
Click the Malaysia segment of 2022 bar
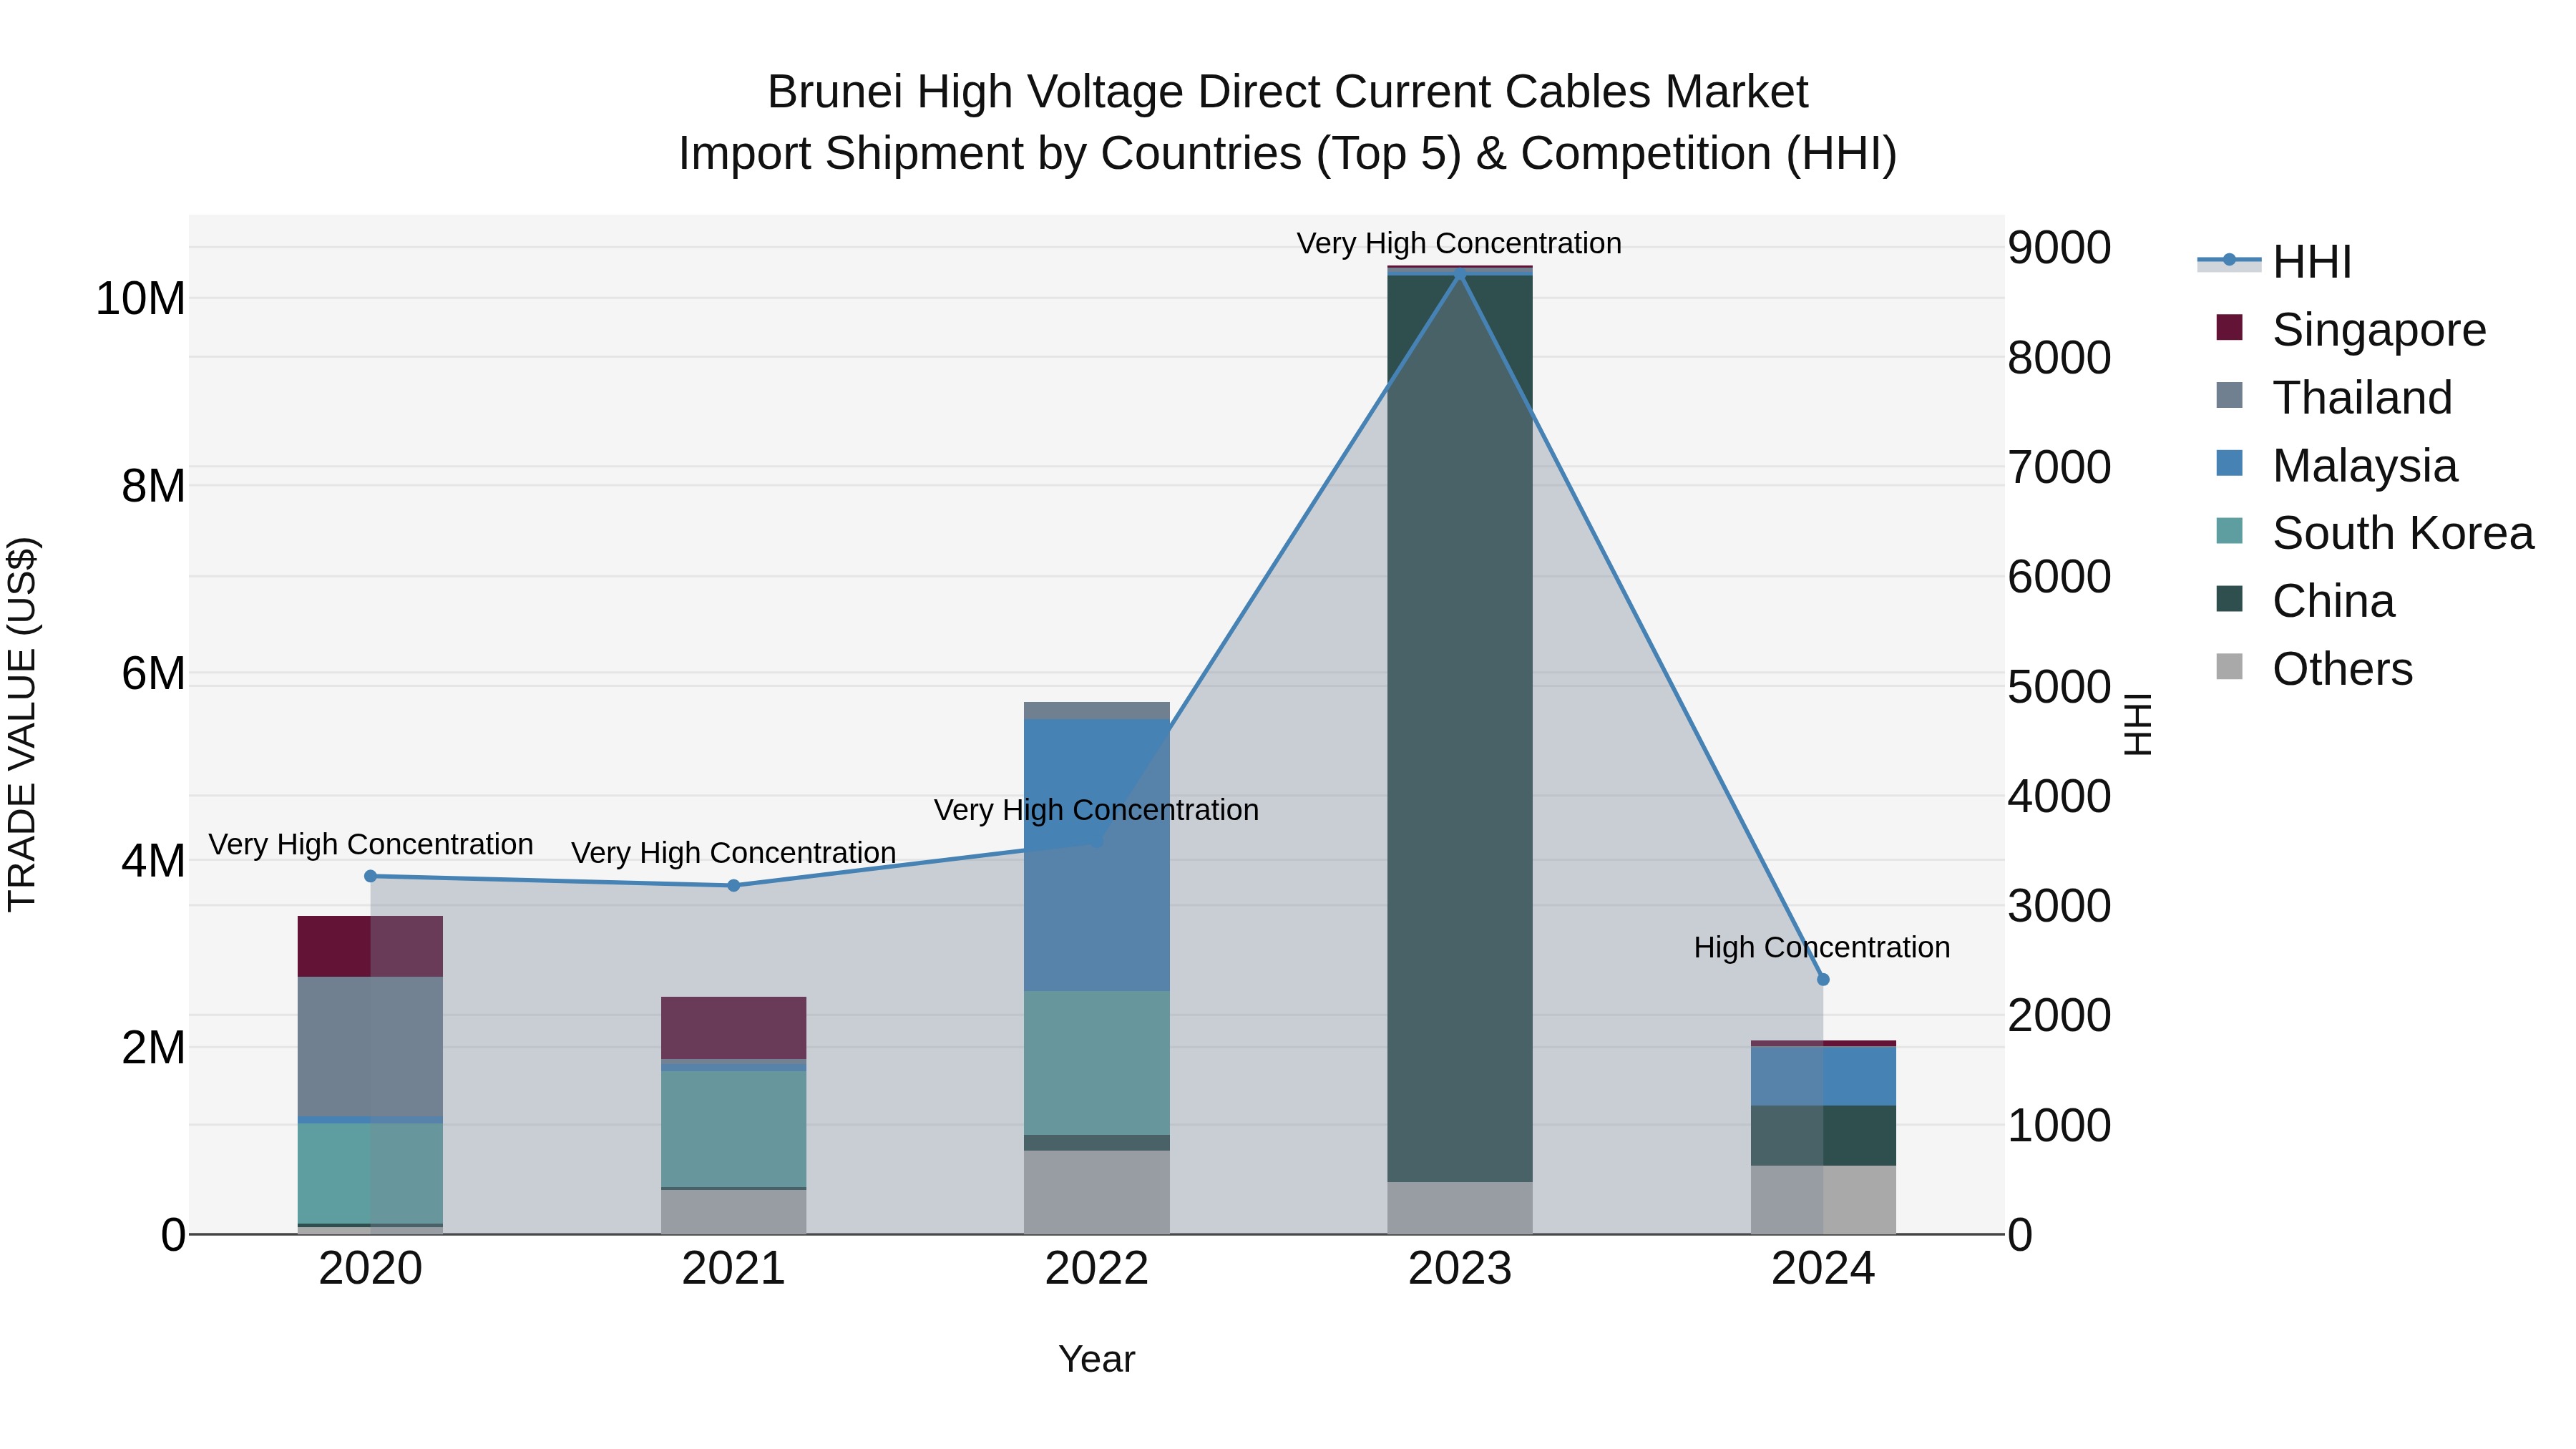(1097, 855)
